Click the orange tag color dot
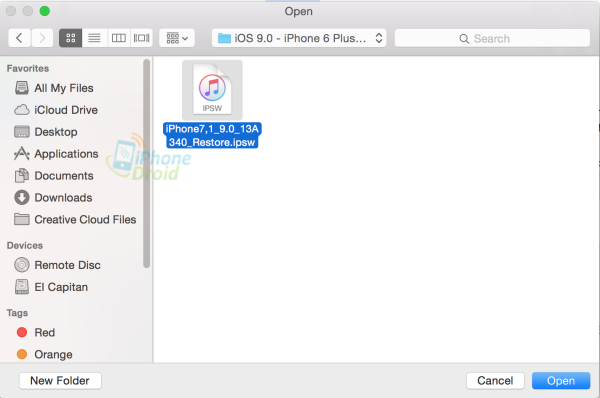Viewport: 600px width, 398px height. tap(22, 354)
